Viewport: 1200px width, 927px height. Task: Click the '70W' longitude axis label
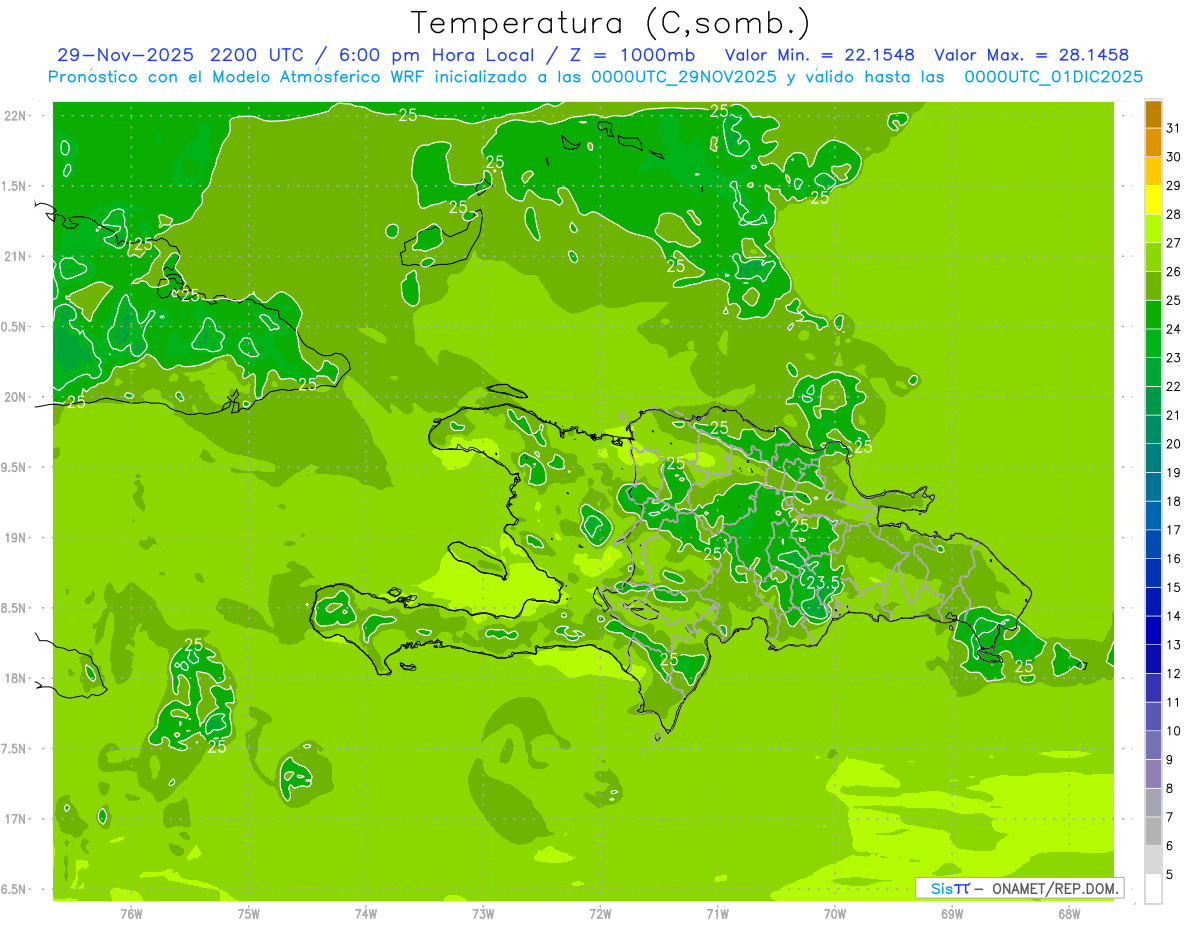coord(835,913)
